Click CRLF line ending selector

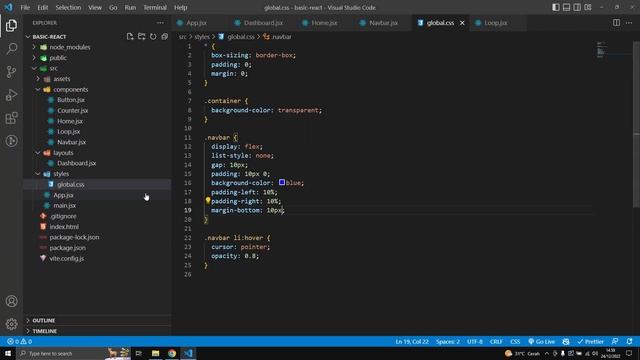[496, 342]
